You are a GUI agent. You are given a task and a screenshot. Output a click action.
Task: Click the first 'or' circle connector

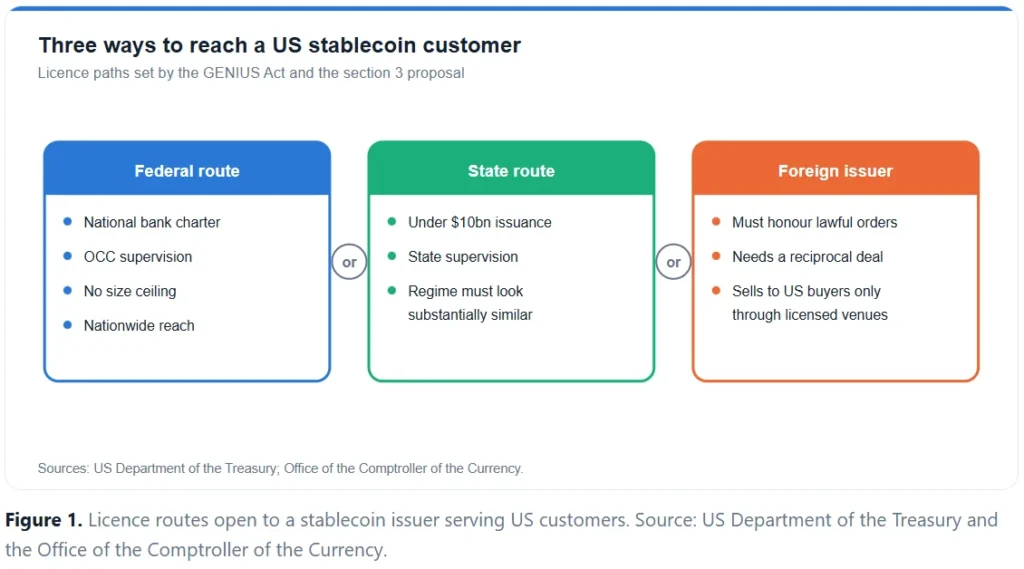(349, 262)
